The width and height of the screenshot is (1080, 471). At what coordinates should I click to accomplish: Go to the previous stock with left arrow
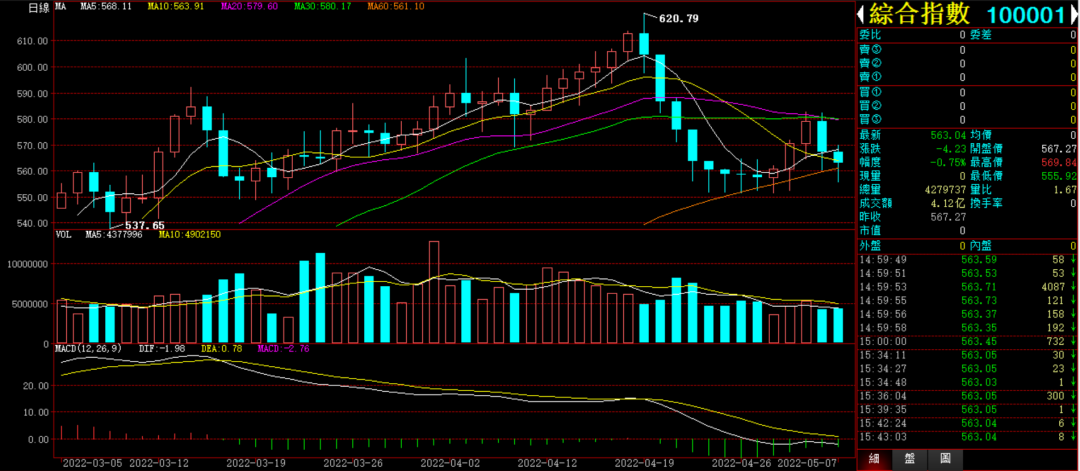click(861, 14)
